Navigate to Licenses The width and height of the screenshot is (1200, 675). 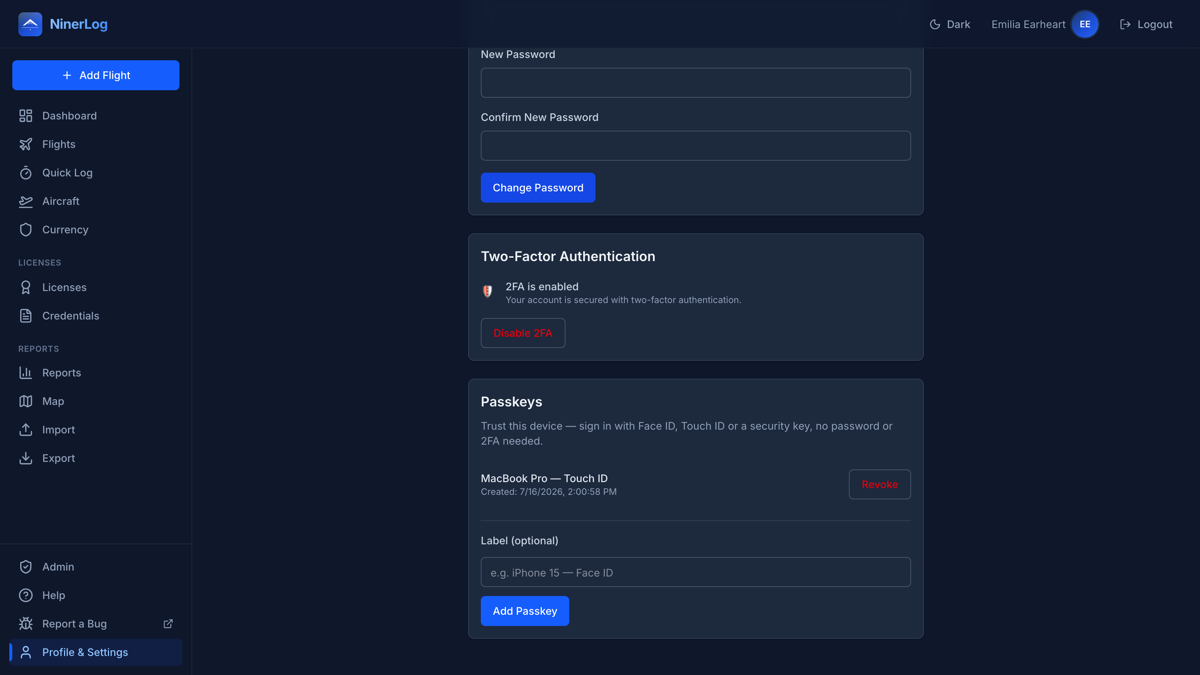96,287
